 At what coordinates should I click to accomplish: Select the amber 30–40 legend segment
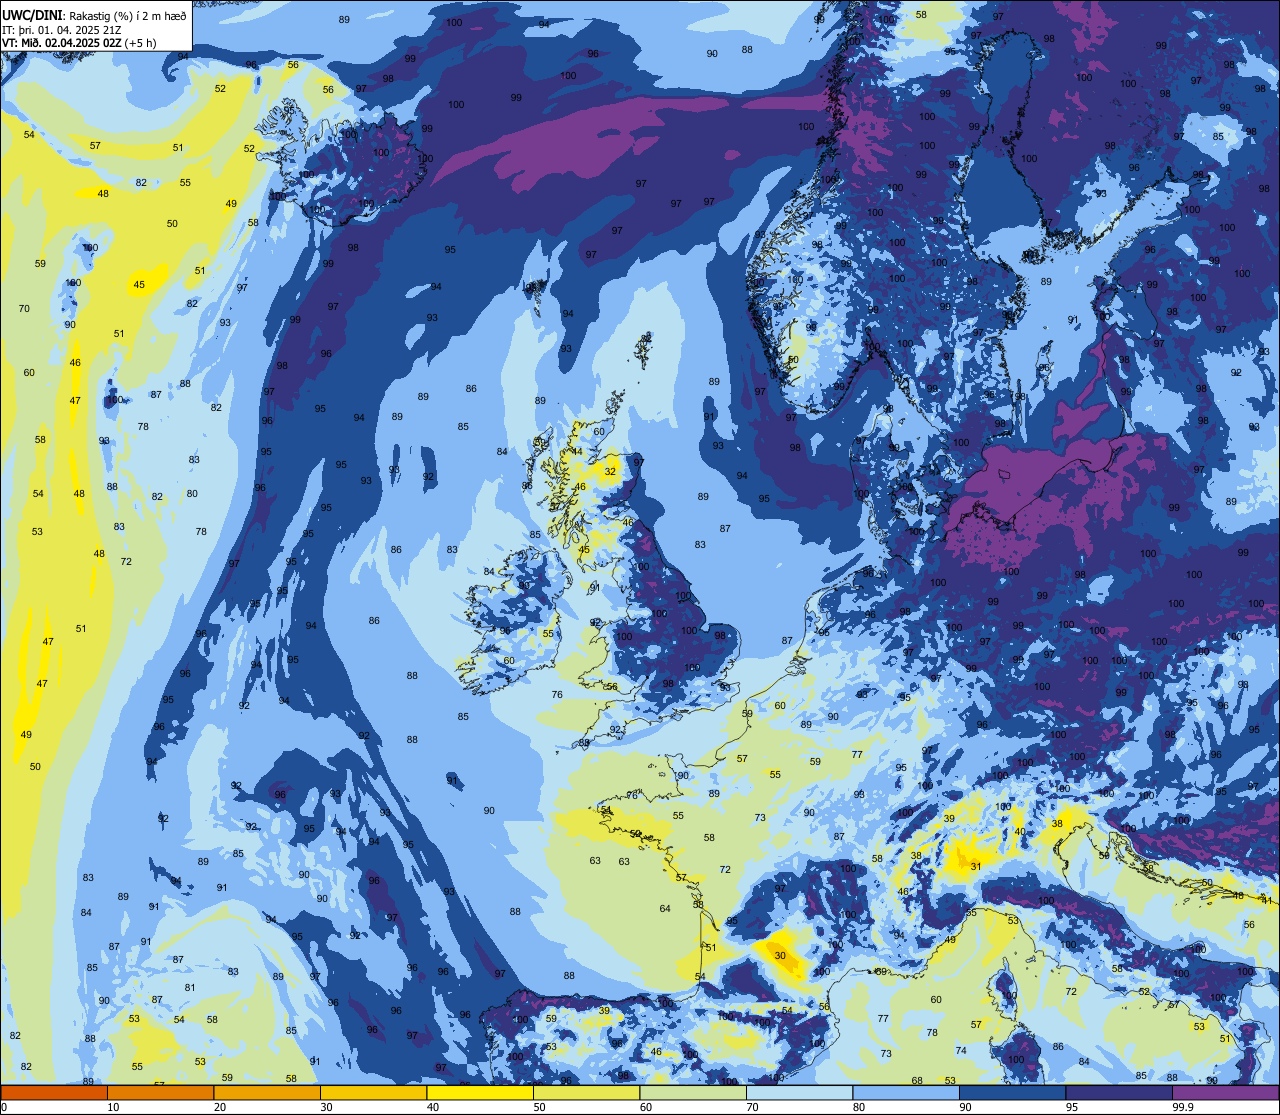tap(373, 1092)
